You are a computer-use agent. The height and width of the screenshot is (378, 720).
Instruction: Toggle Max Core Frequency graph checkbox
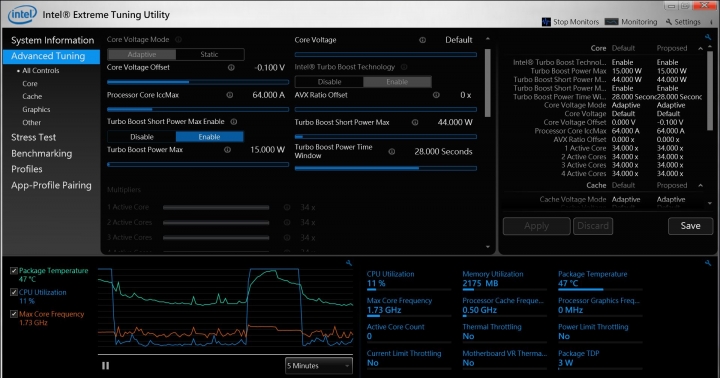point(14,314)
